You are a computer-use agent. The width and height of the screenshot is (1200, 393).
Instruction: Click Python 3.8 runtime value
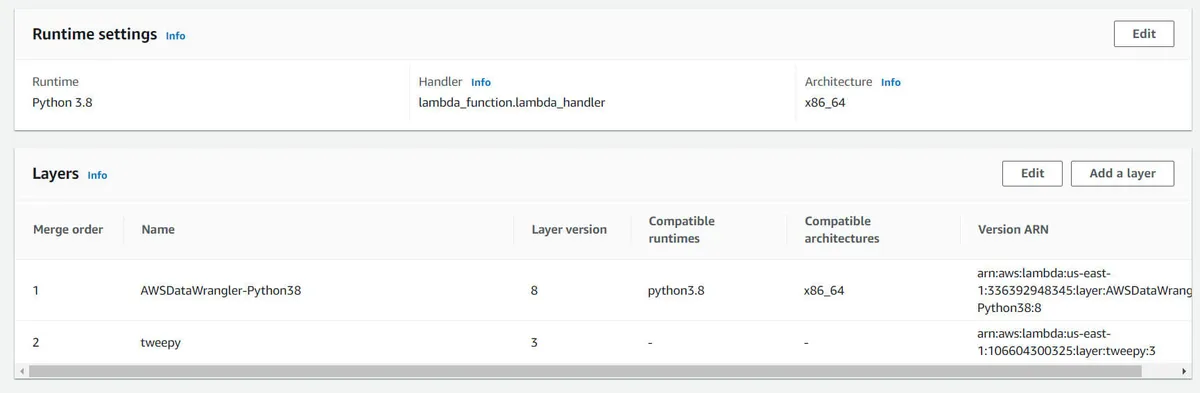[x=62, y=102]
